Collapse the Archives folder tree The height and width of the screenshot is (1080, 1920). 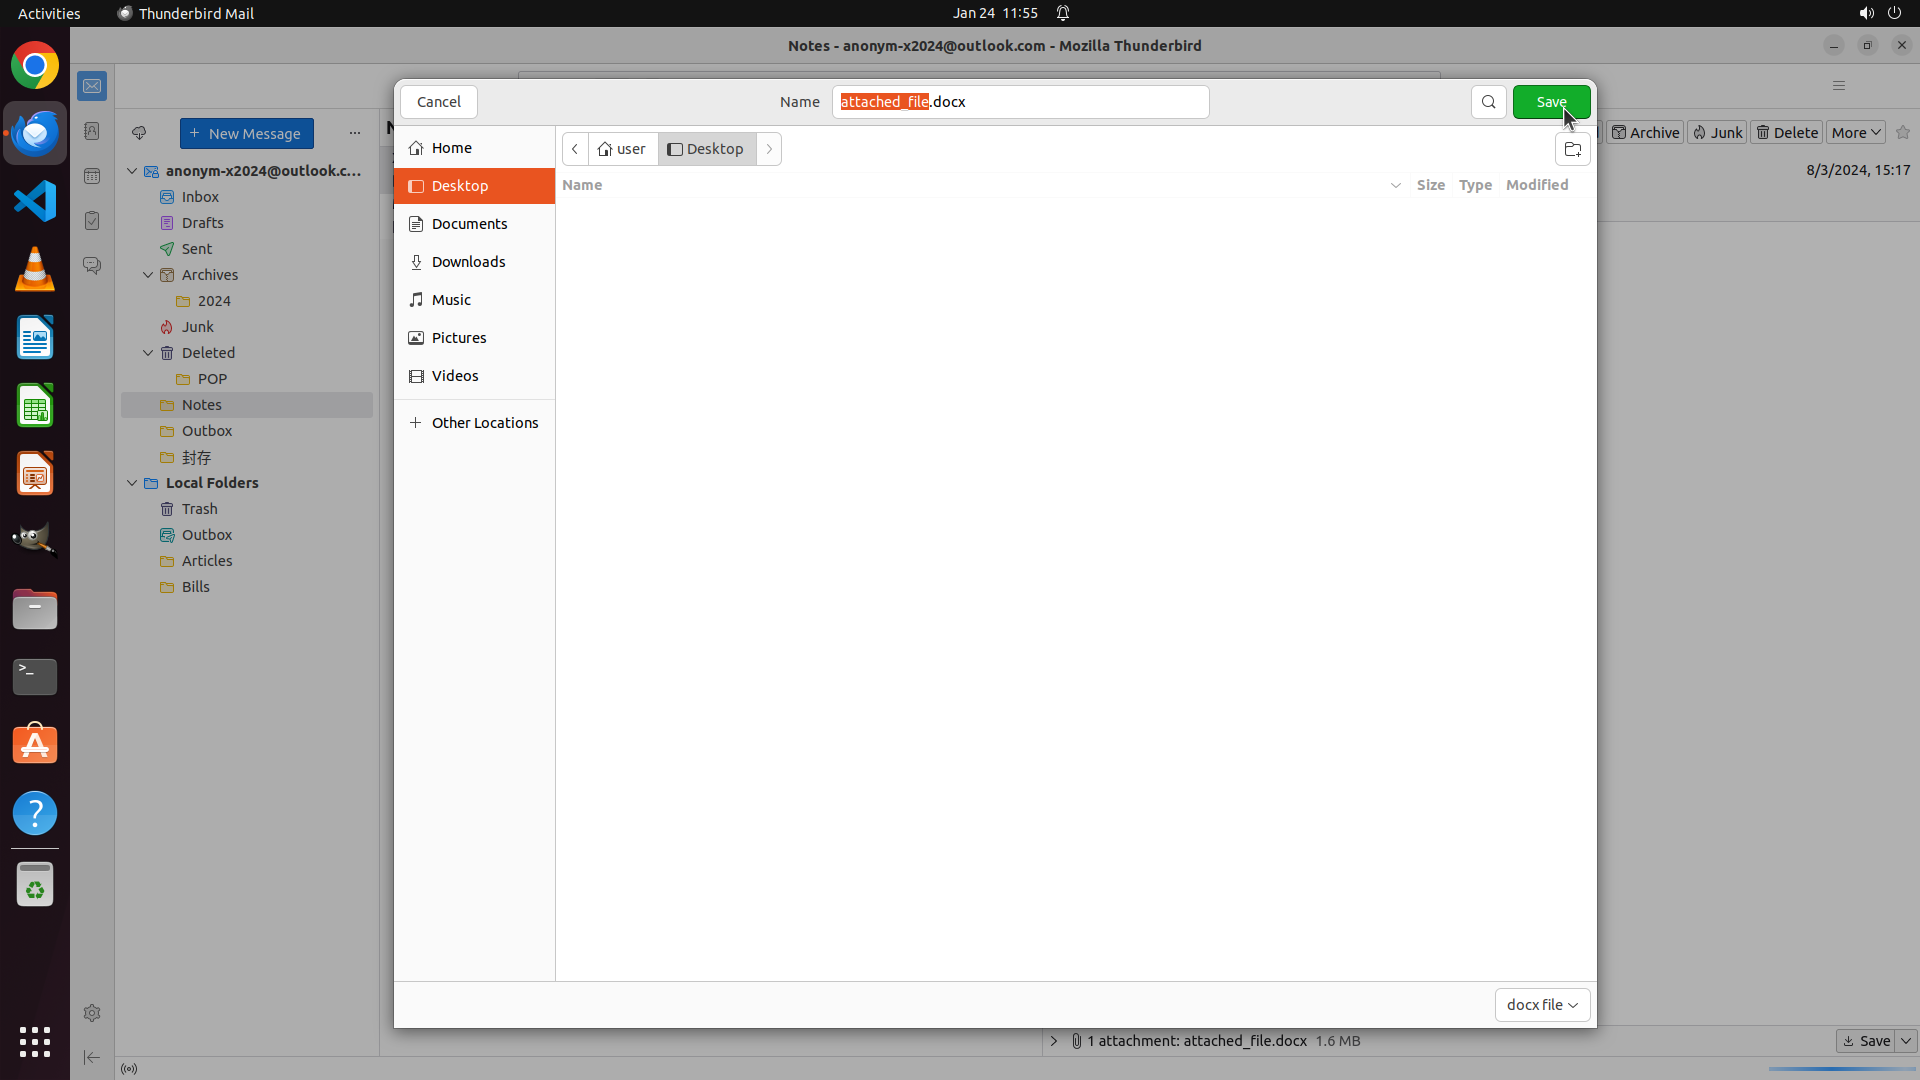[x=148, y=275]
